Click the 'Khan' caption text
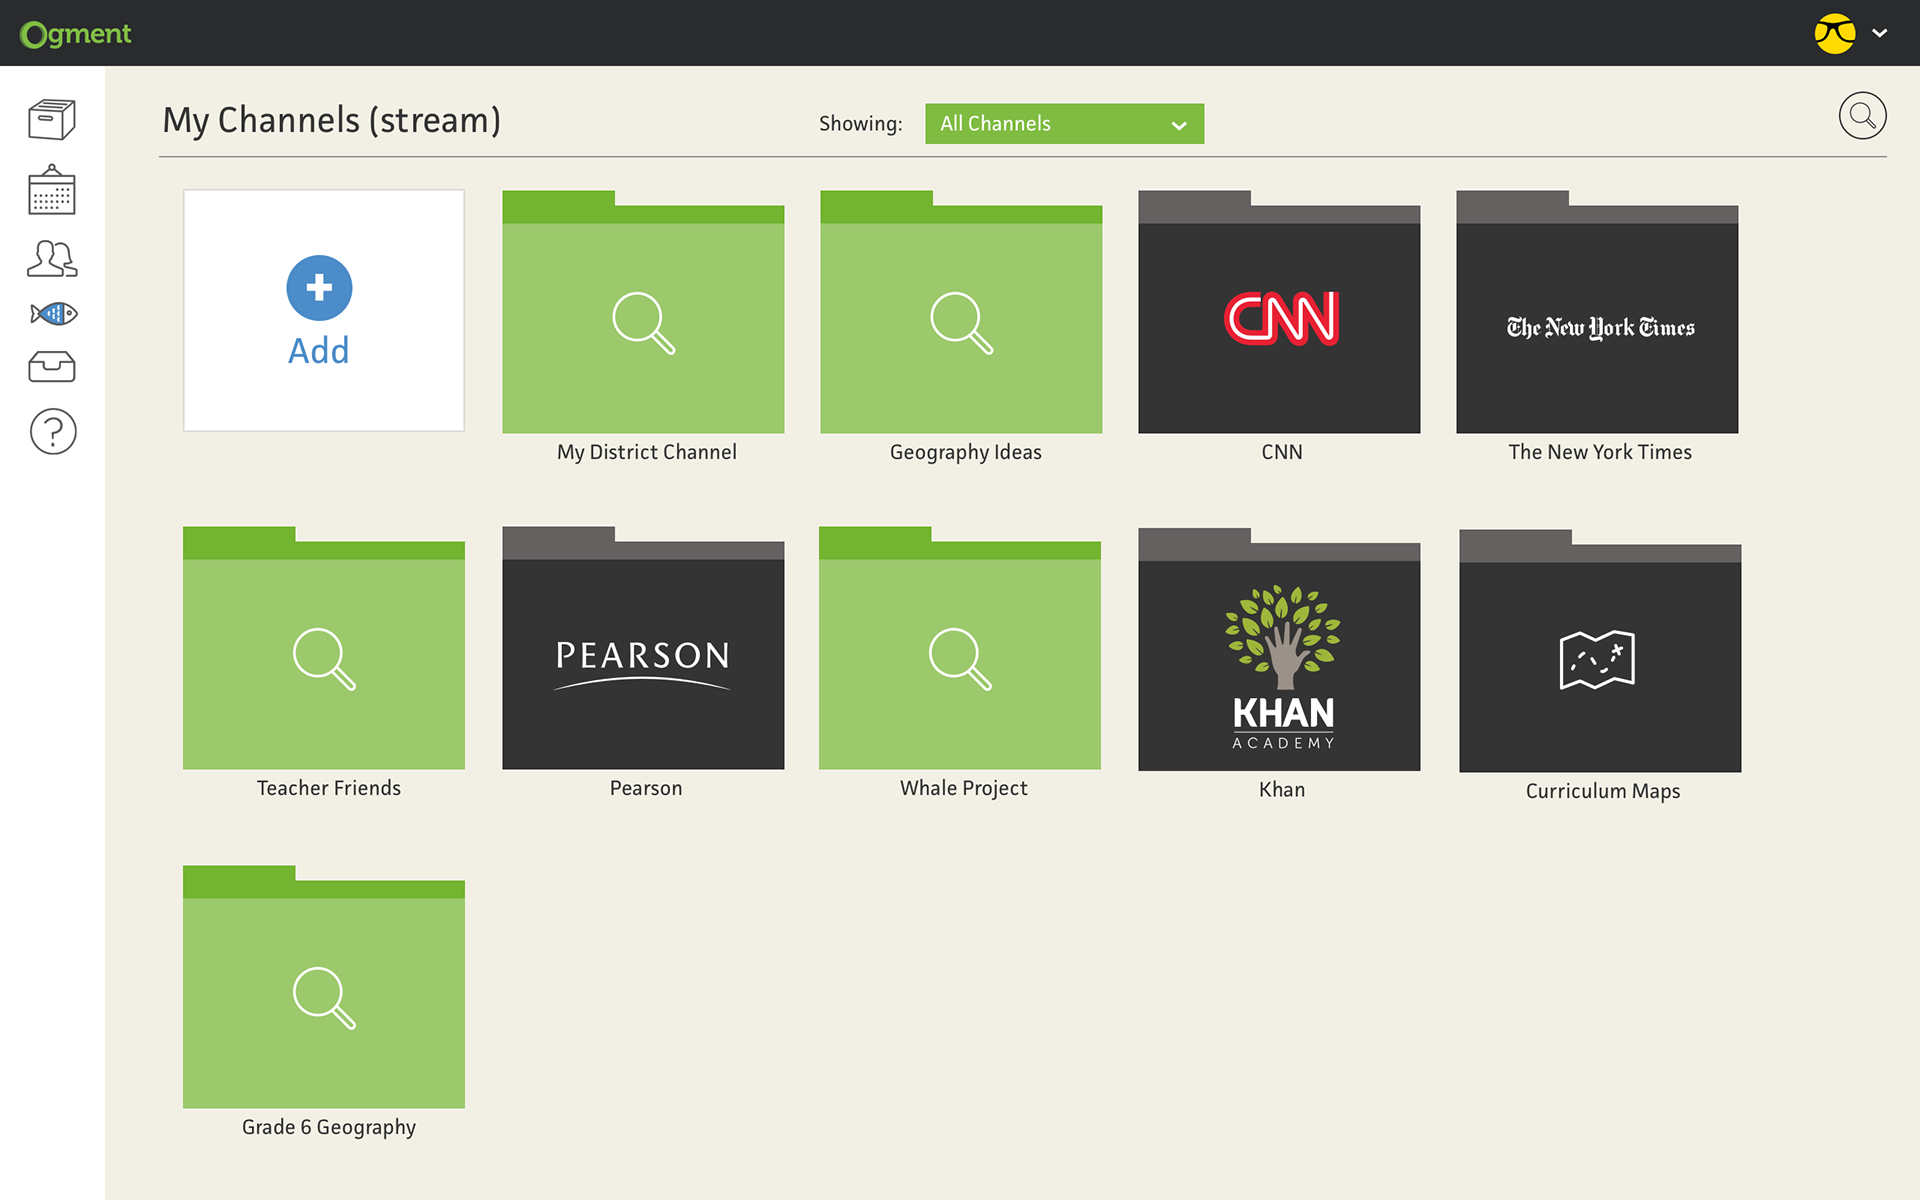The width and height of the screenshot is (1920, 1200). click(1282, 790)
